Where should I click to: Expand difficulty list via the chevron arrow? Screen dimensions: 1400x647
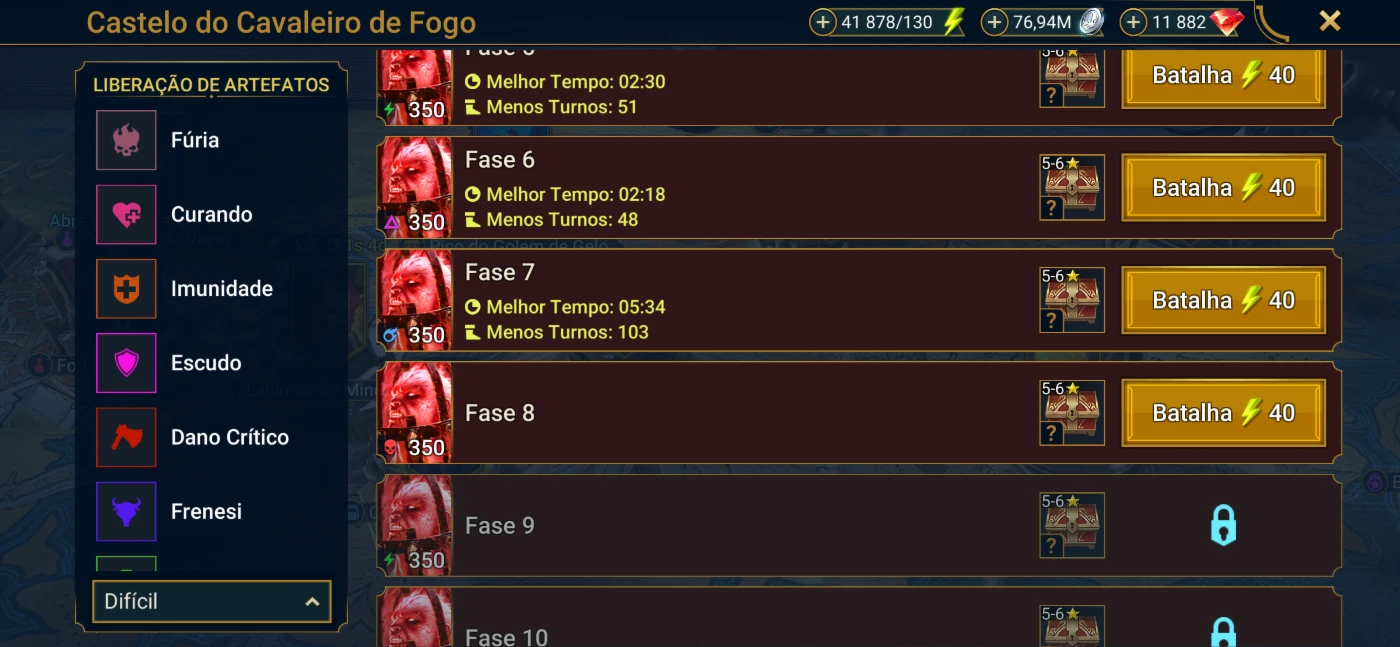click(x=312, y=602)
